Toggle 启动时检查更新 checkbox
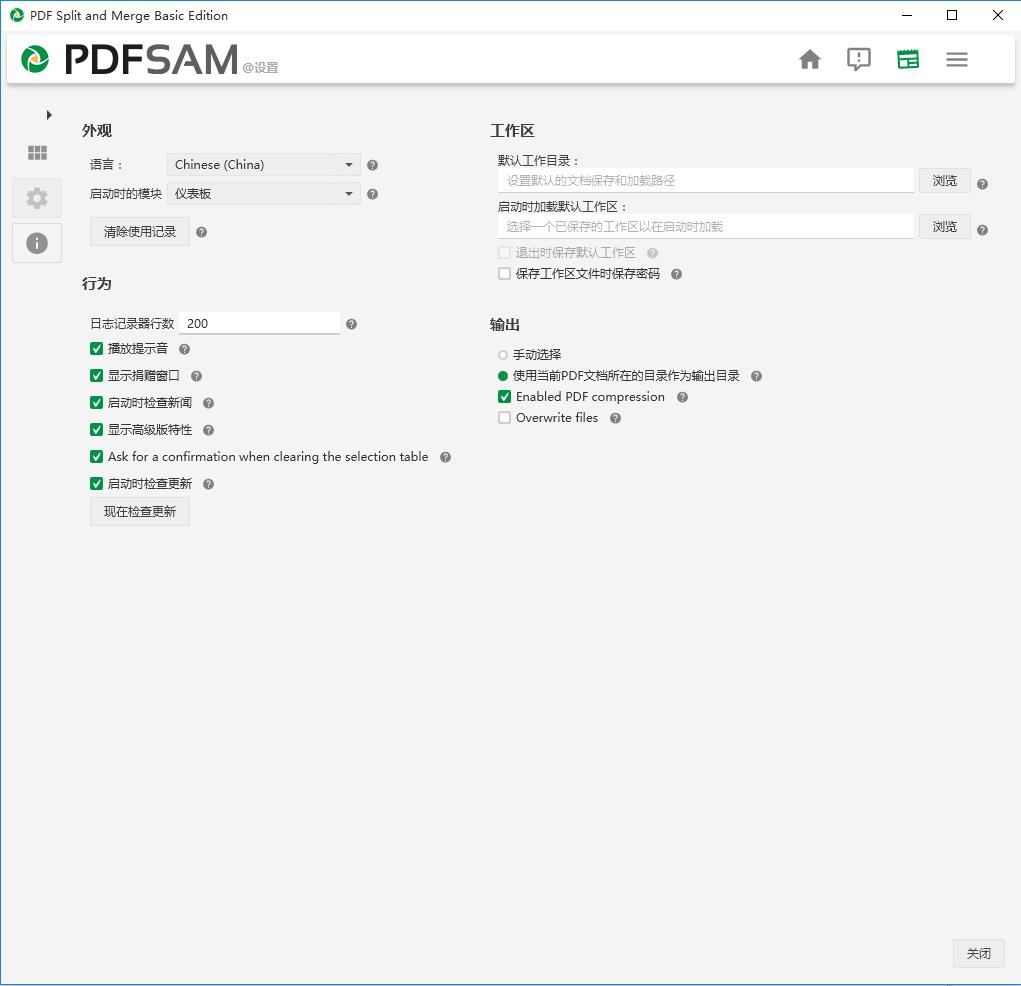Viewport: 1021px width, 986px height. (x=96, y=484)
